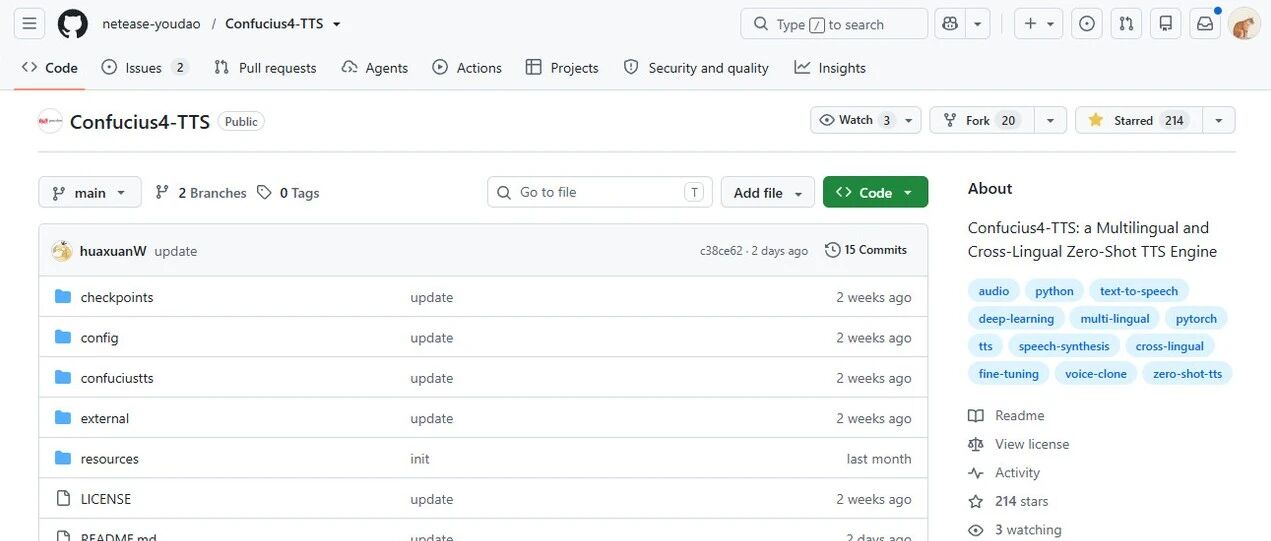Expand repository switcher arrow next to Confucius4-TTS
The height and width of the screenshot is (541, 1271).
[x=336, y=24]
